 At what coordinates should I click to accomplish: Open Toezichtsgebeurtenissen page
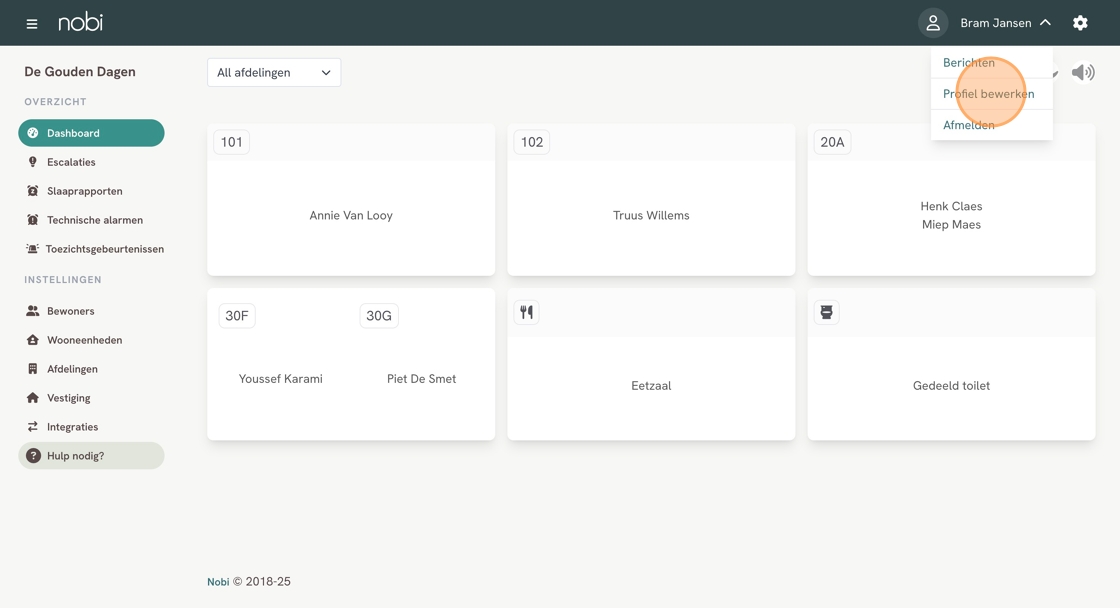[x=104, y=249]
